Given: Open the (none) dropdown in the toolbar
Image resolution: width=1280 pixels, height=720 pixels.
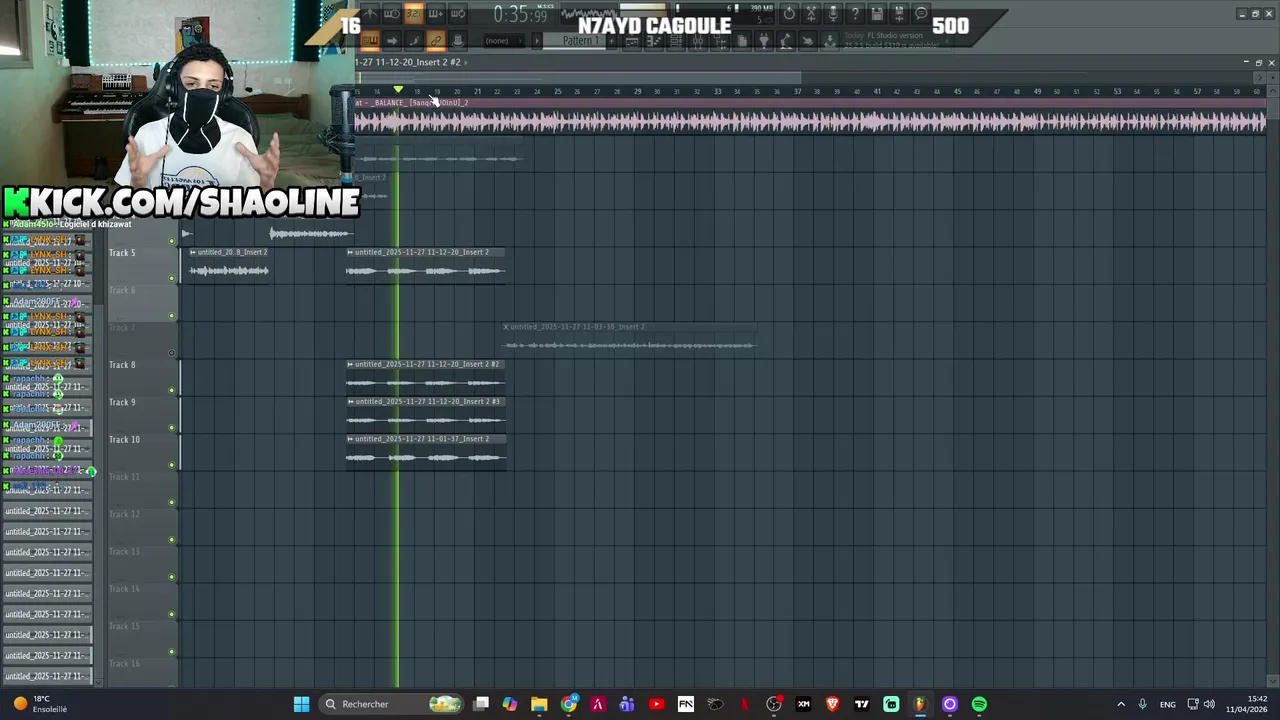Looking at the screenshot, I should (x=503, y=41).
